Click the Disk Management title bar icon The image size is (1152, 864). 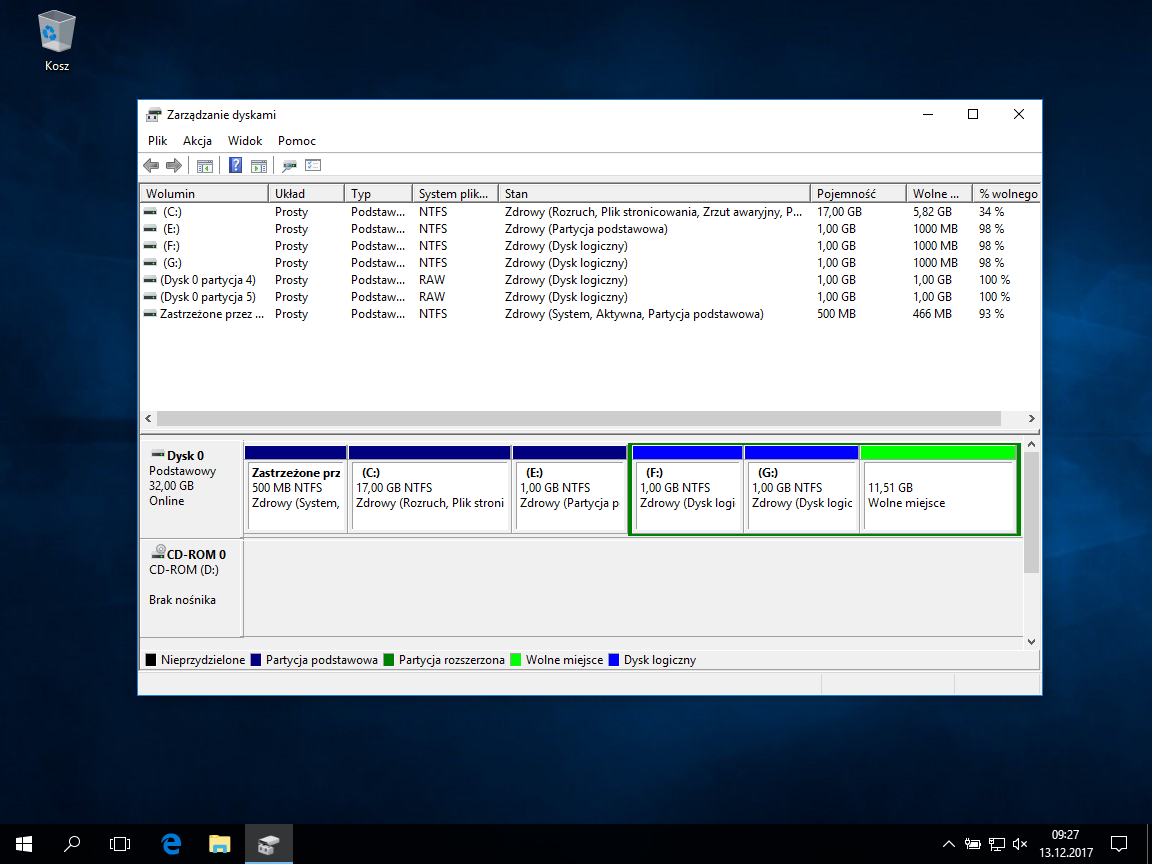point(154,115)
